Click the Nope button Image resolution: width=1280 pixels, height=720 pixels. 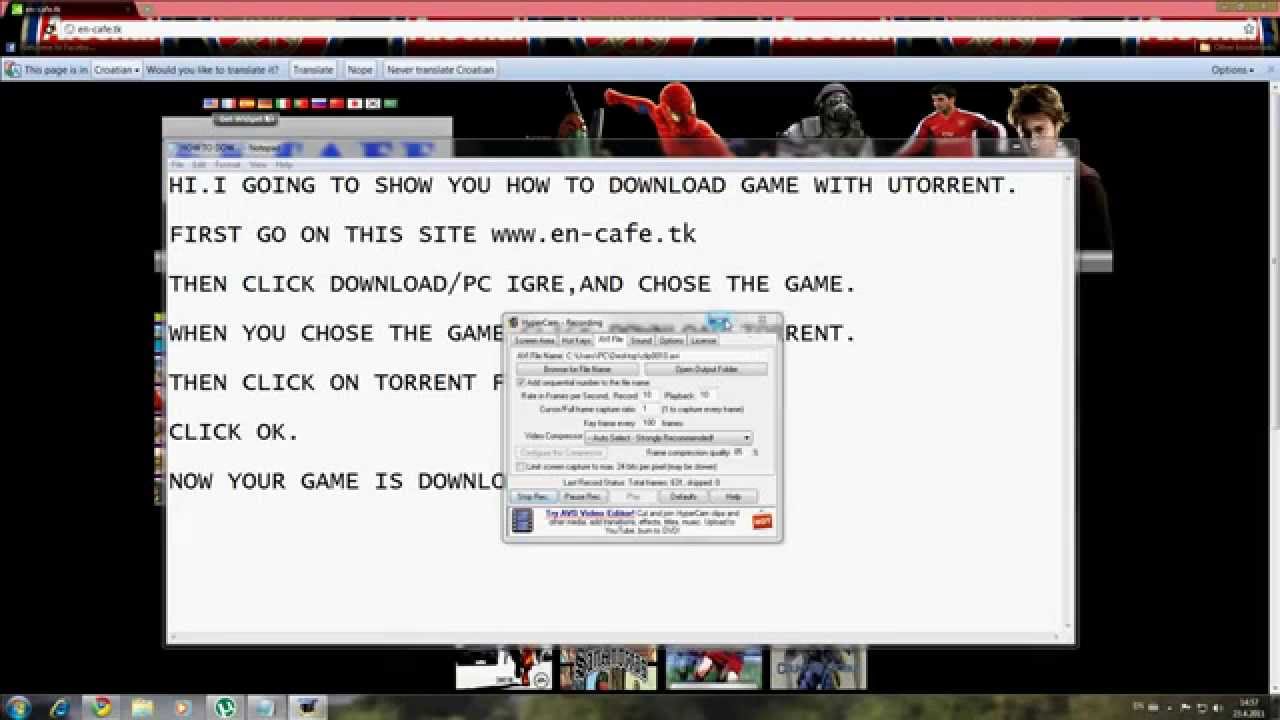[x=360, y=70]
